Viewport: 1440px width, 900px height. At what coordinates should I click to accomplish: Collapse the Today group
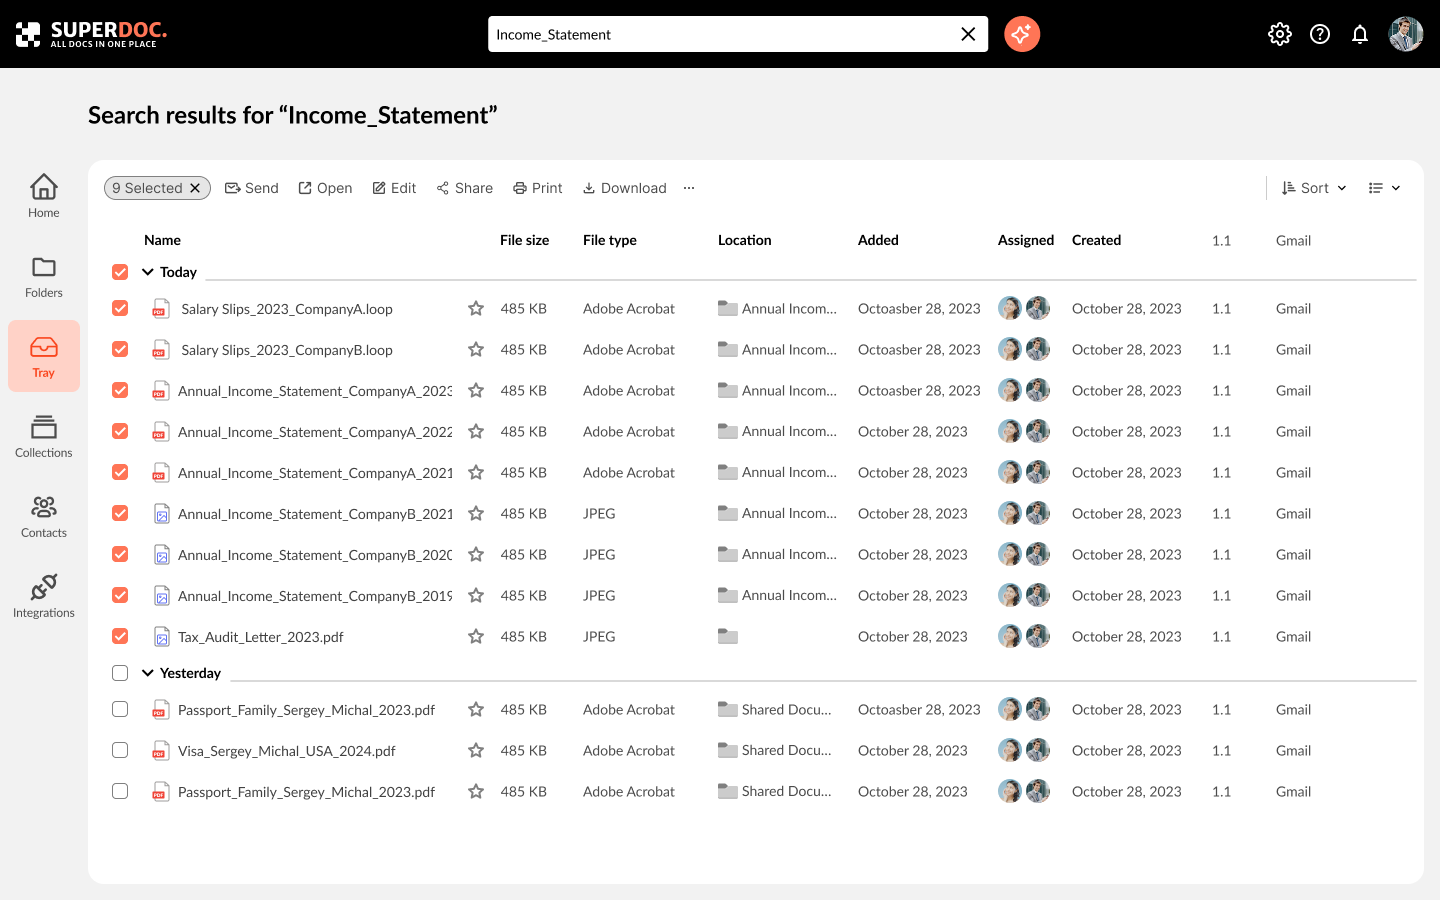pyautogui.click(x=148, y=272)
